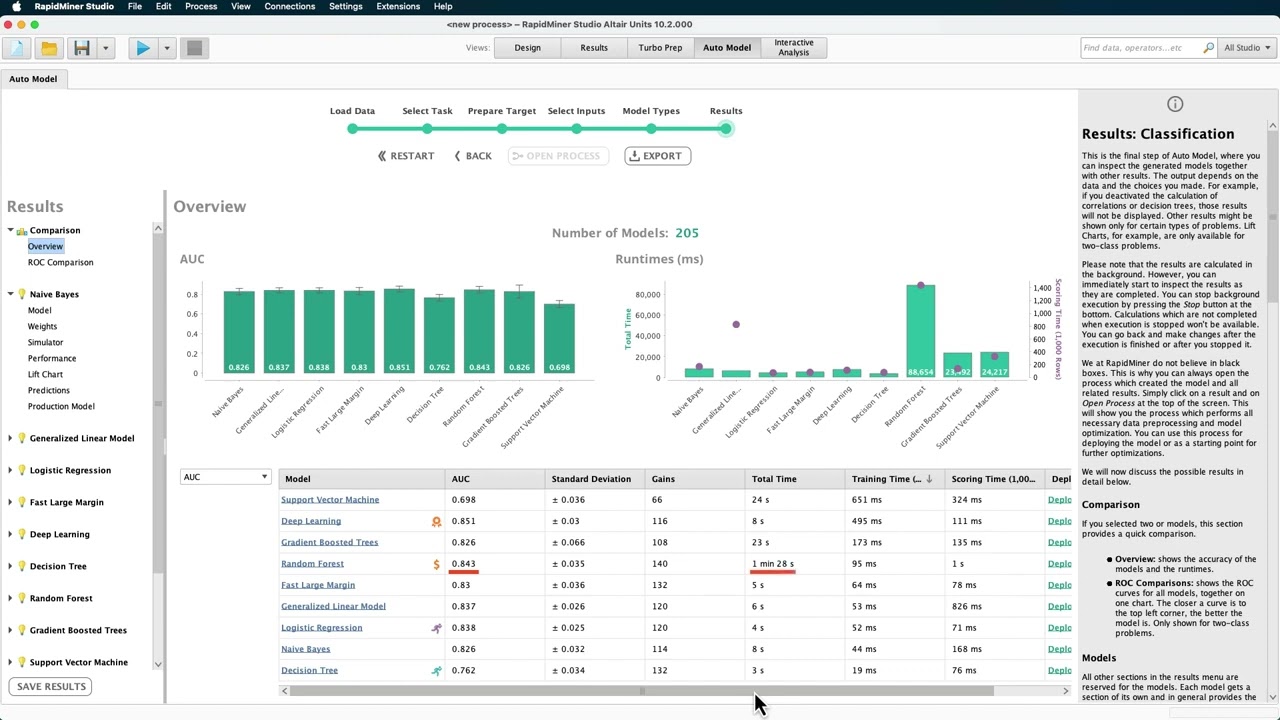The width and height of the screenshot is (1280, 720).
Task: Open the File menu
Action: click(x=135, y=6)
